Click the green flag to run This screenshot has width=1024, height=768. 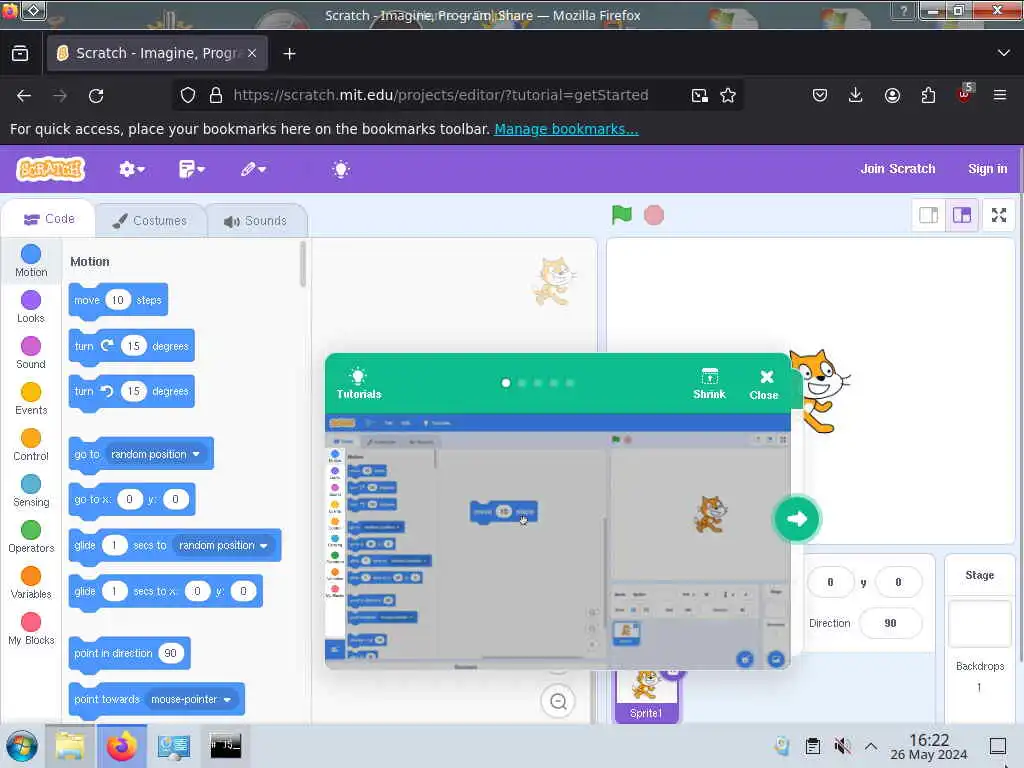coord(622,215)
